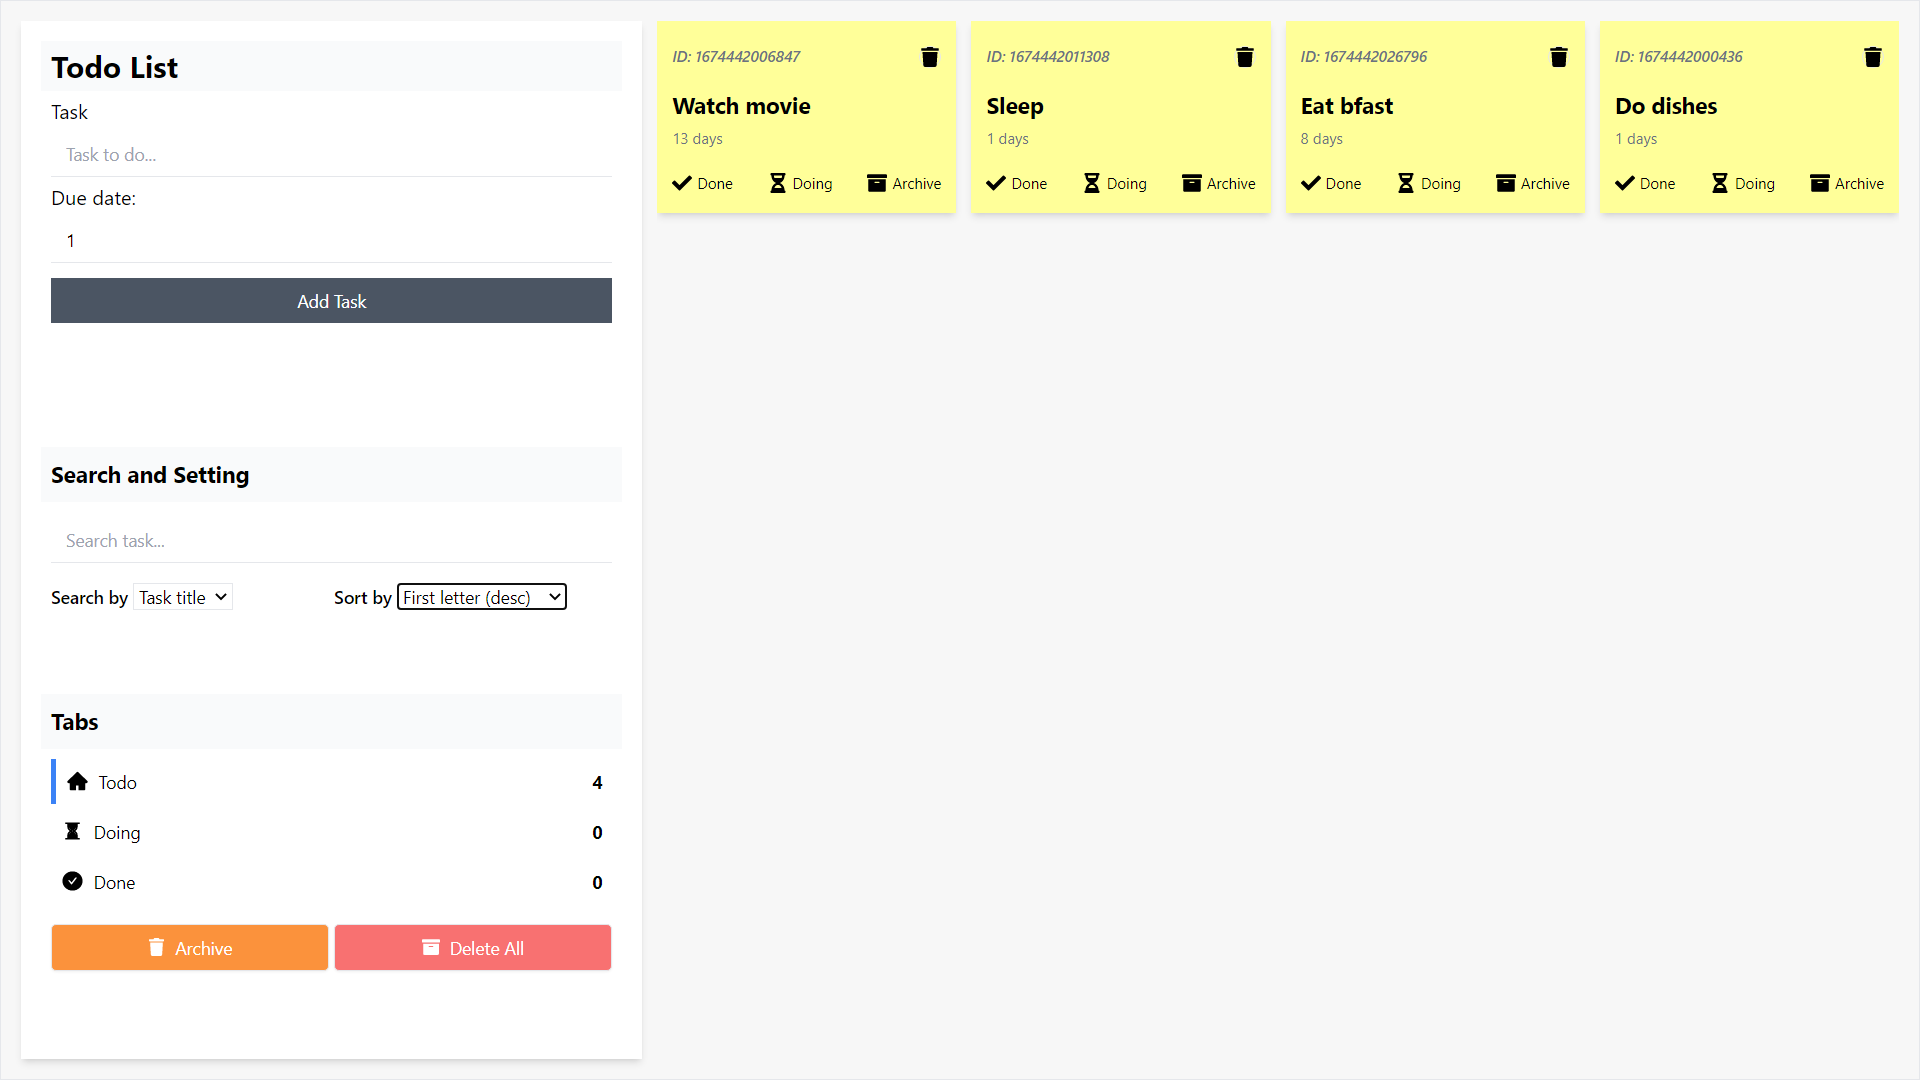Viewport: 1920px width, 1080px height.
Task: Click trash icon on Do dishes card
Action: [x=1872, y=57]
